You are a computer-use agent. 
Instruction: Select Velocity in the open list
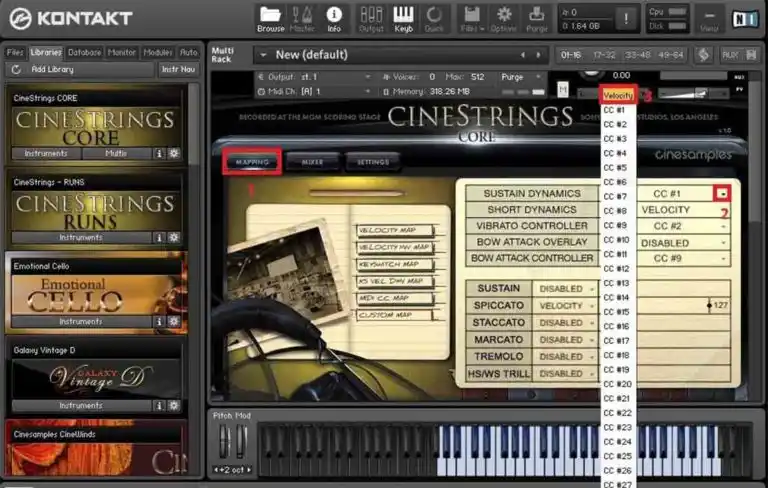point(618,95)
